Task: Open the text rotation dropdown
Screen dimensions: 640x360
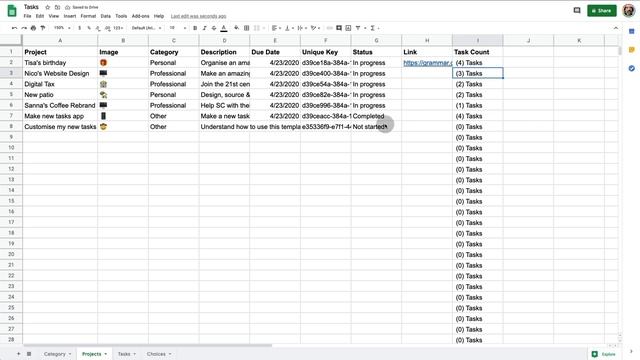Action: coord(315,28)
